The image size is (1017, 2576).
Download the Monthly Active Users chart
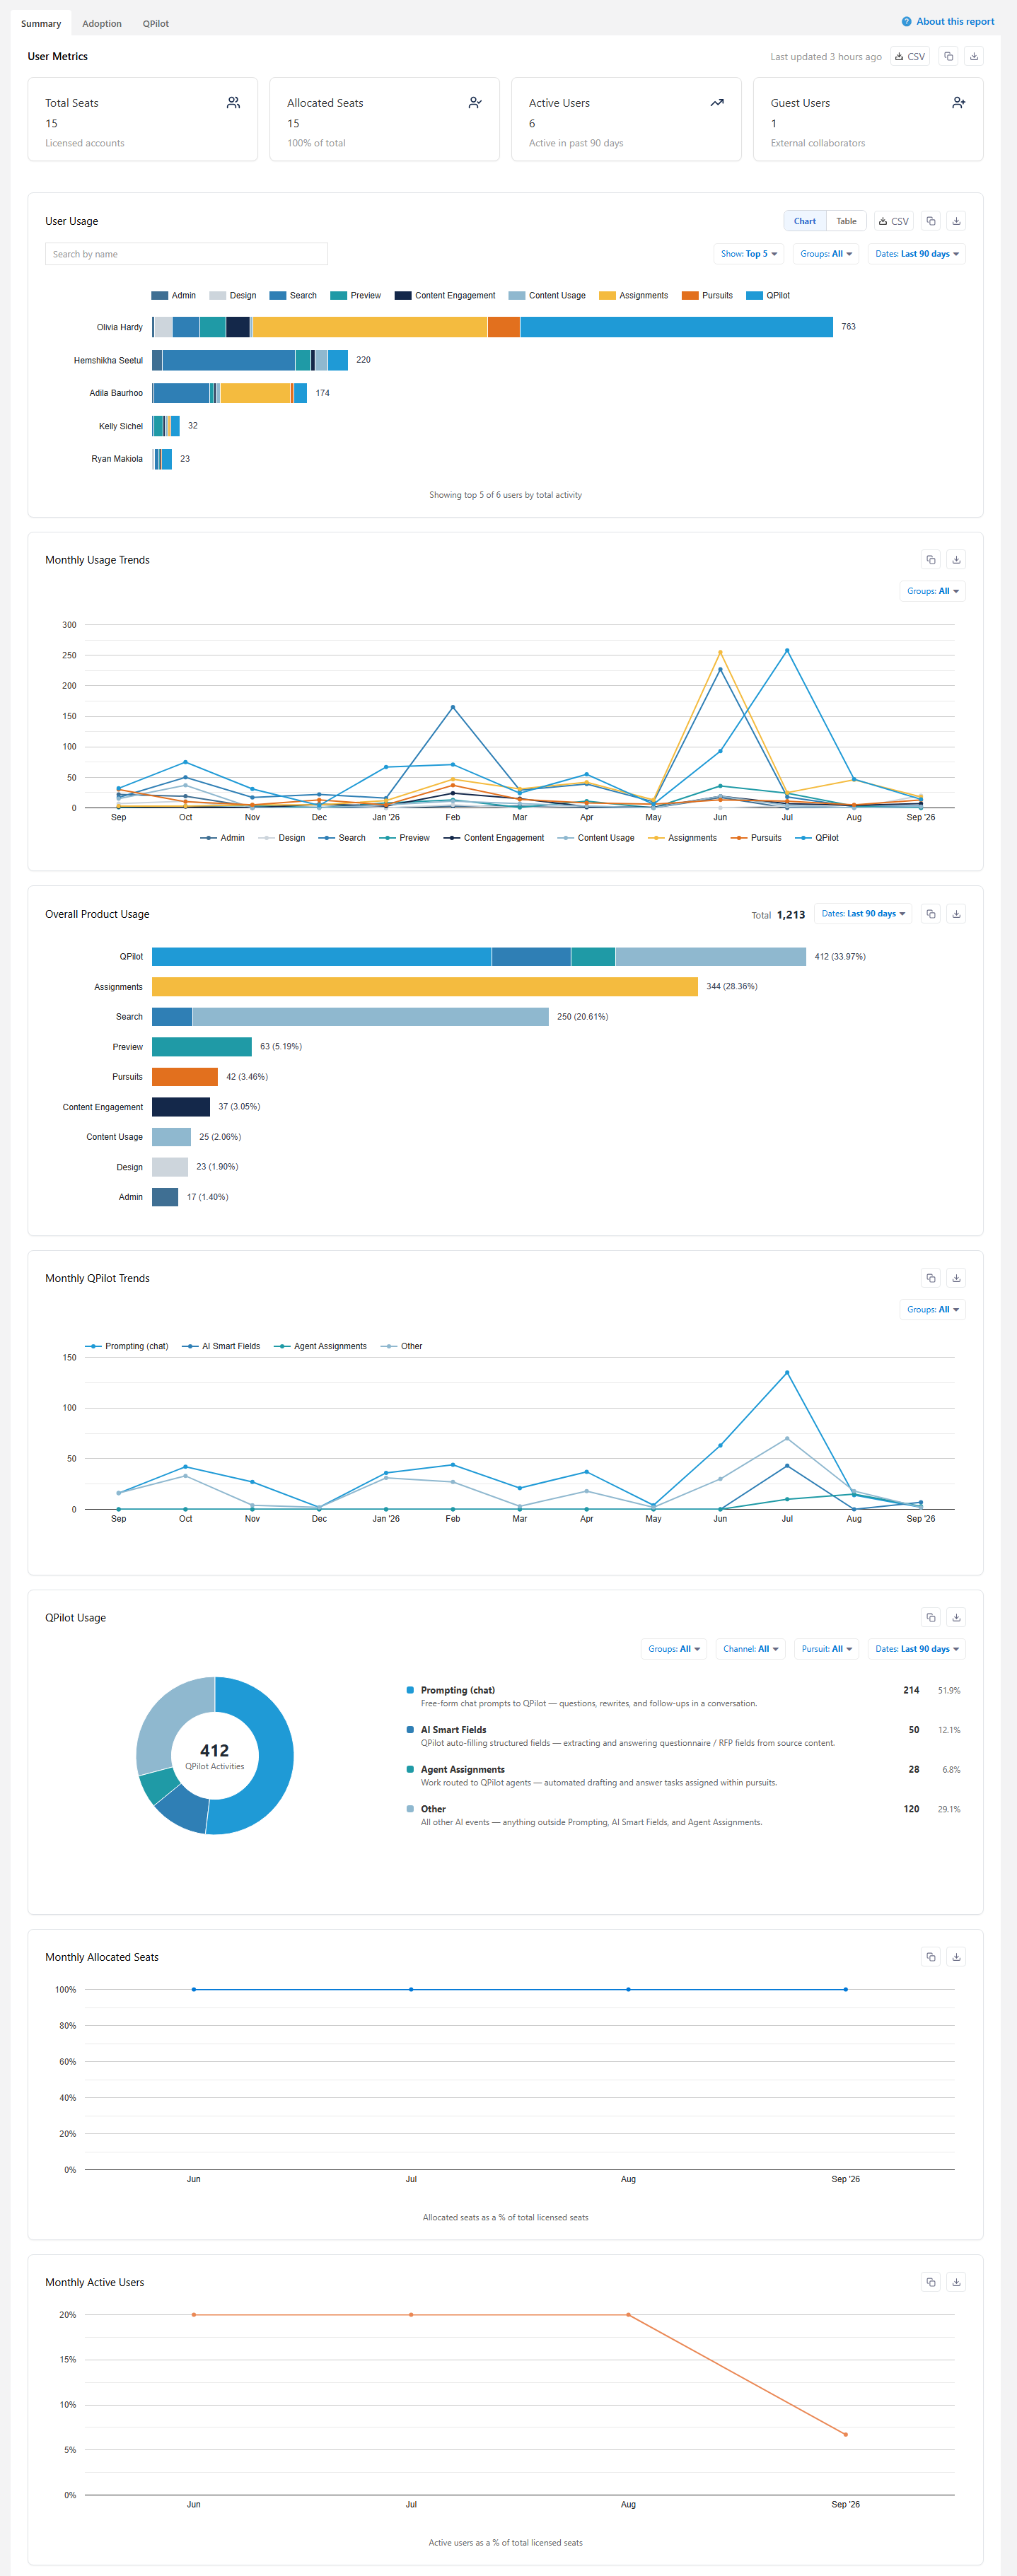point(956,2282)
